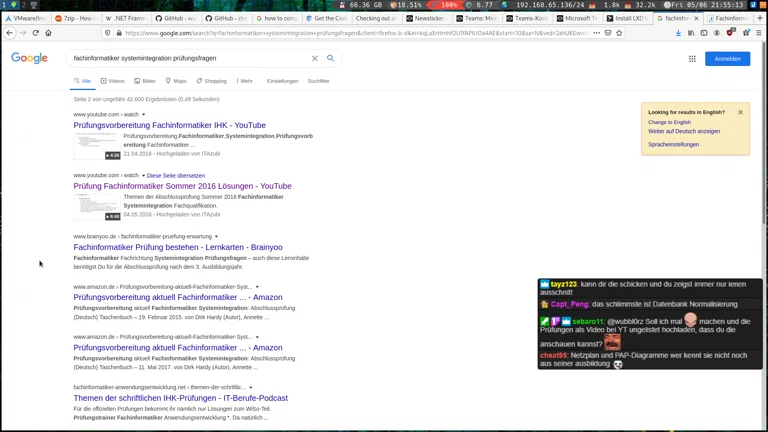Open the Firefox hamburger menu

click(x=759, y=33)
